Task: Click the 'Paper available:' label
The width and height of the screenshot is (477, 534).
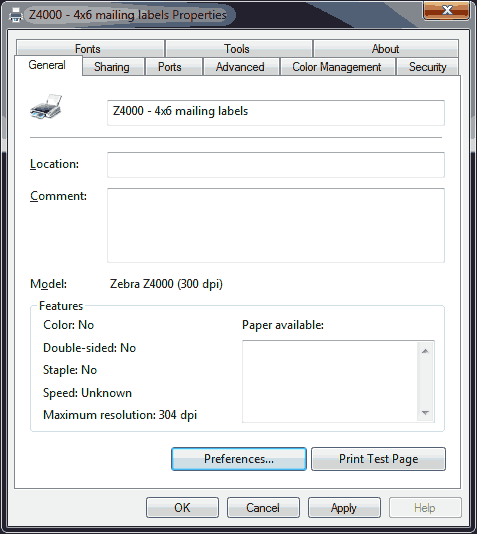Action: pyautogui.click(x=283, y=325)
